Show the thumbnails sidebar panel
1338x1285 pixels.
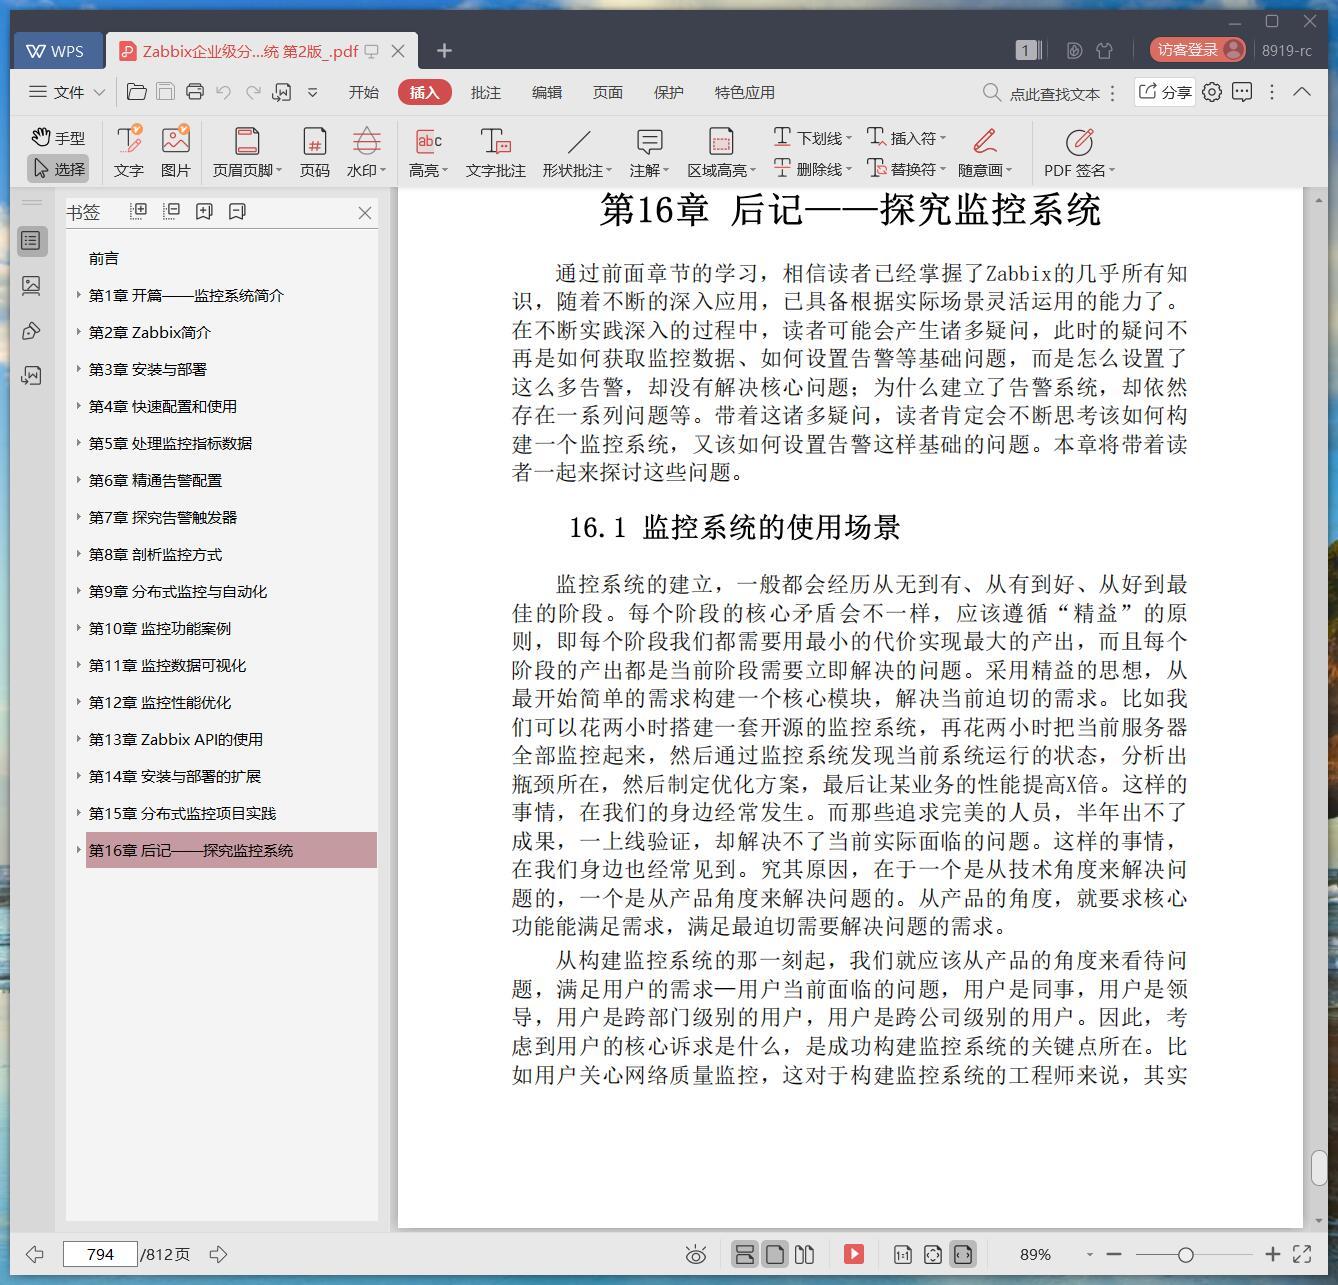[x=31, y=286]
